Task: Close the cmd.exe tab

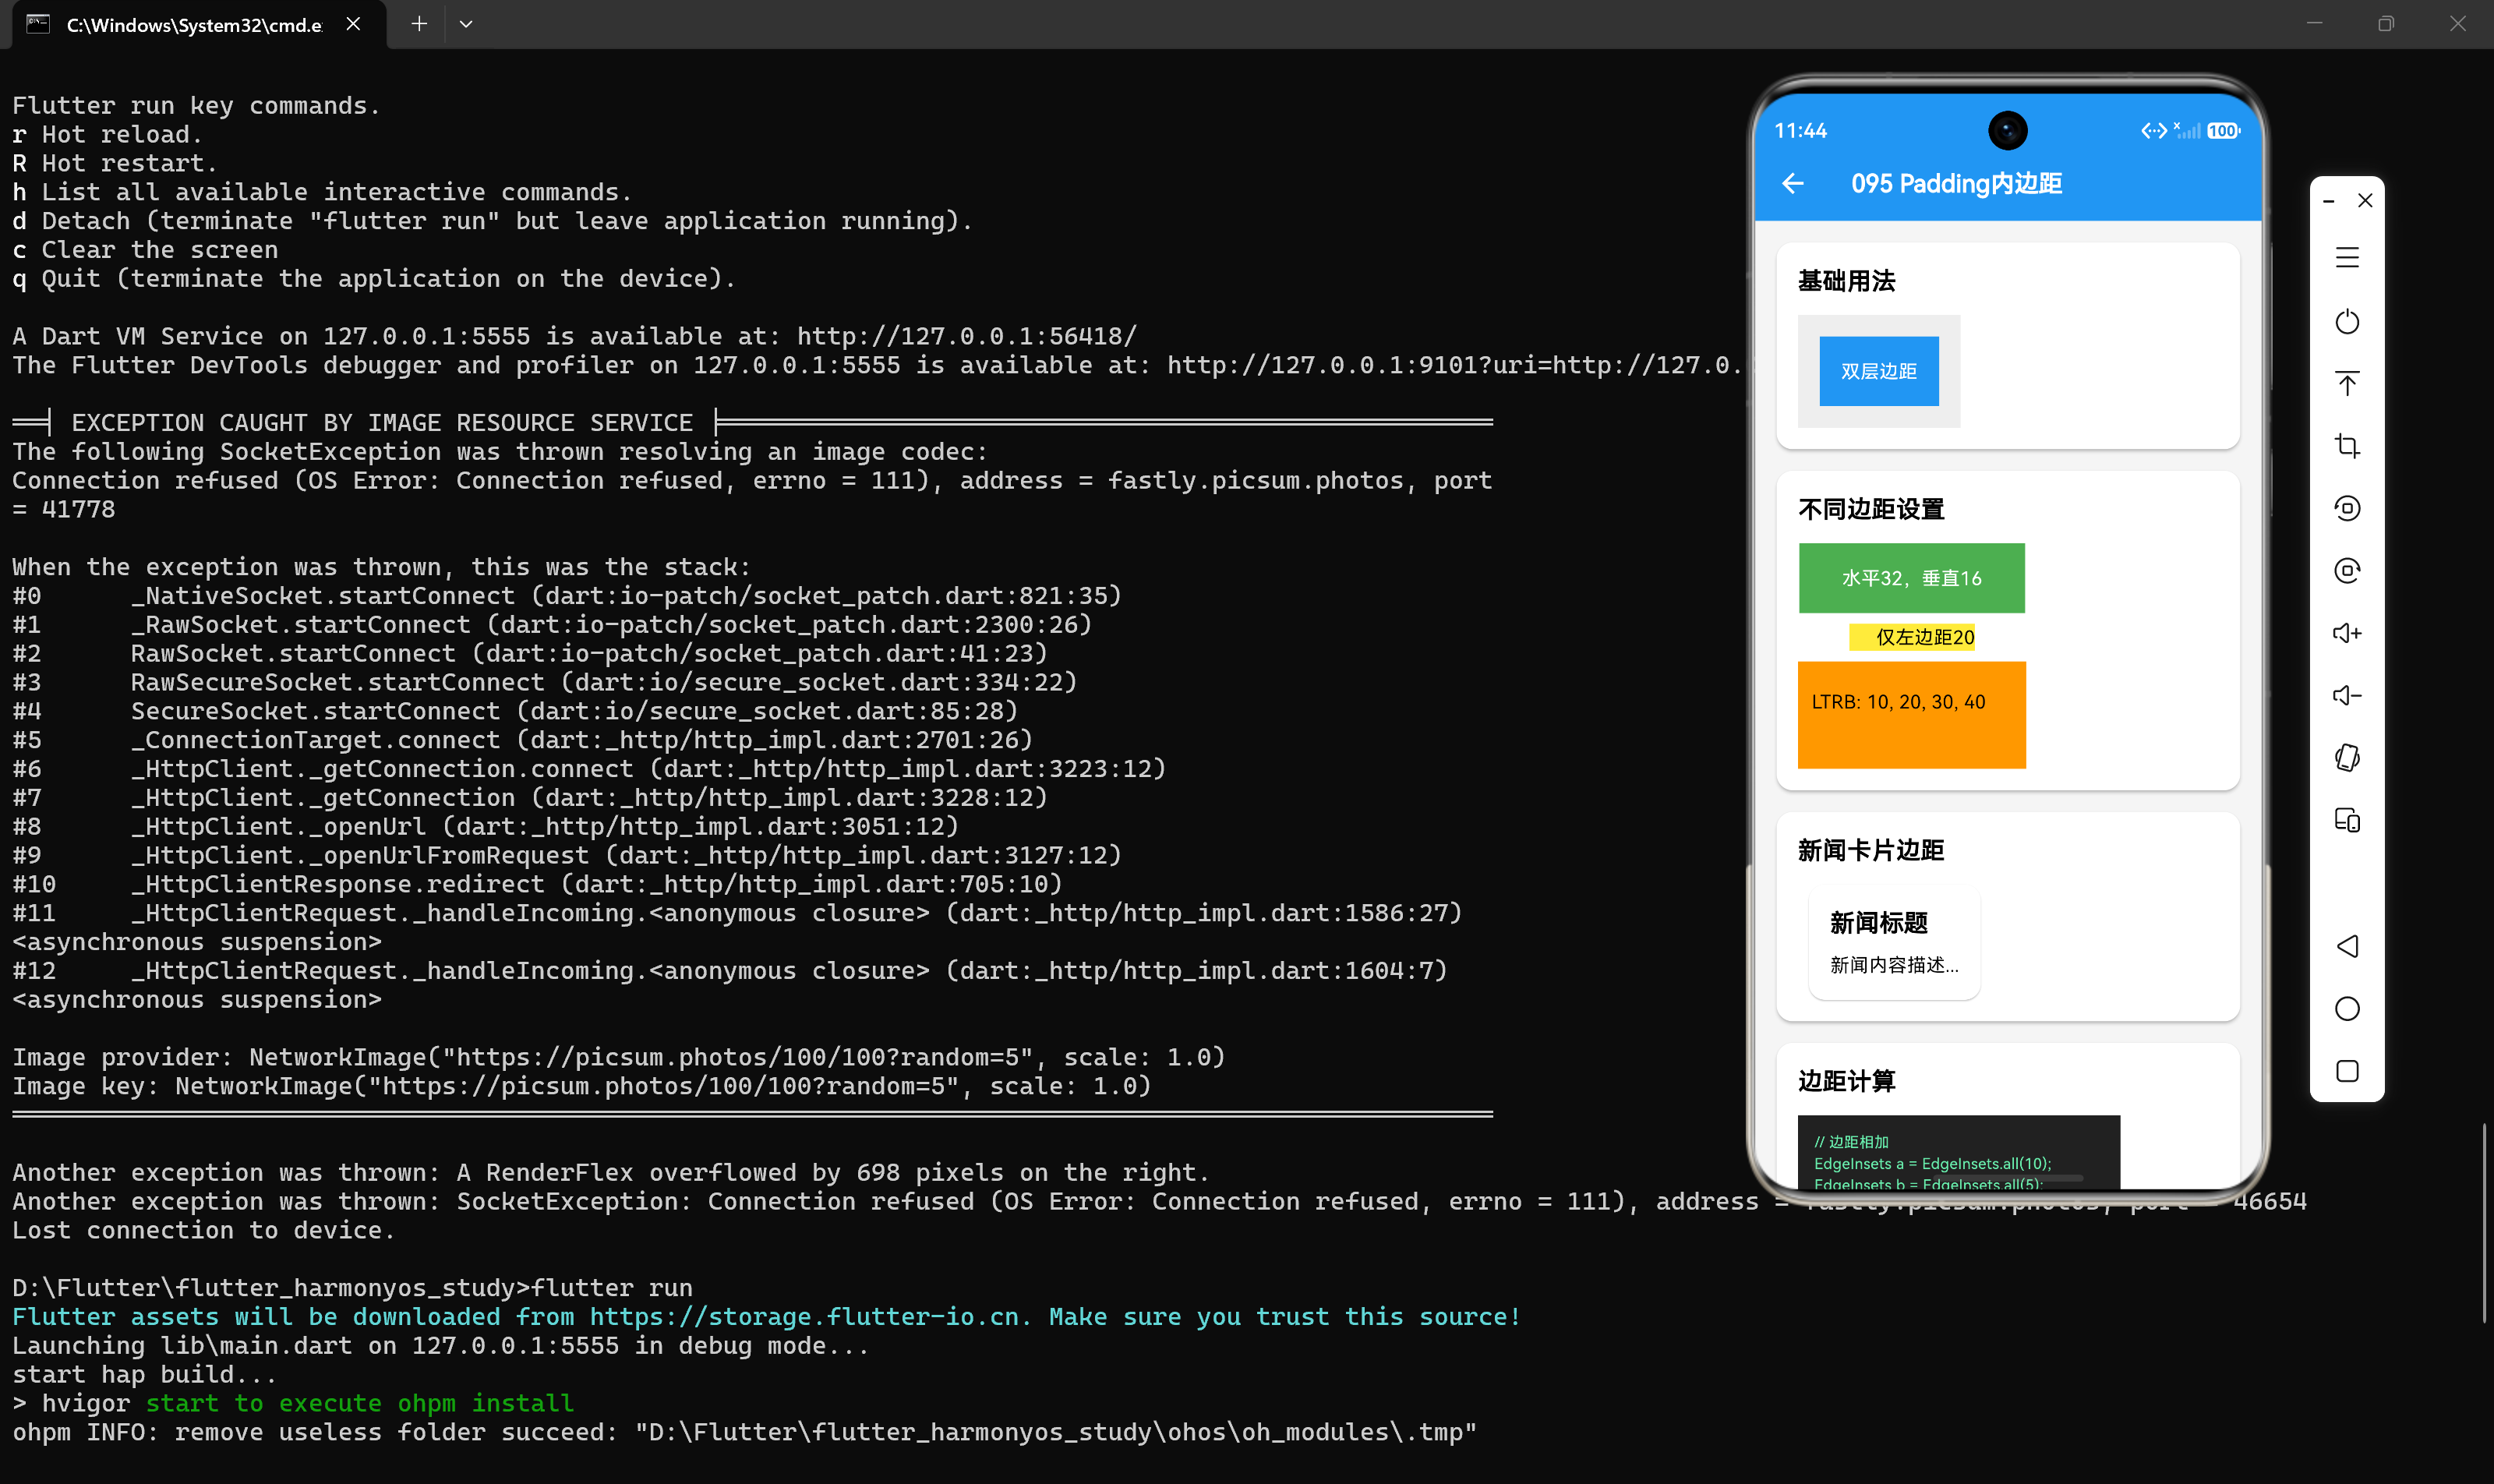Action: pos(353,24)
